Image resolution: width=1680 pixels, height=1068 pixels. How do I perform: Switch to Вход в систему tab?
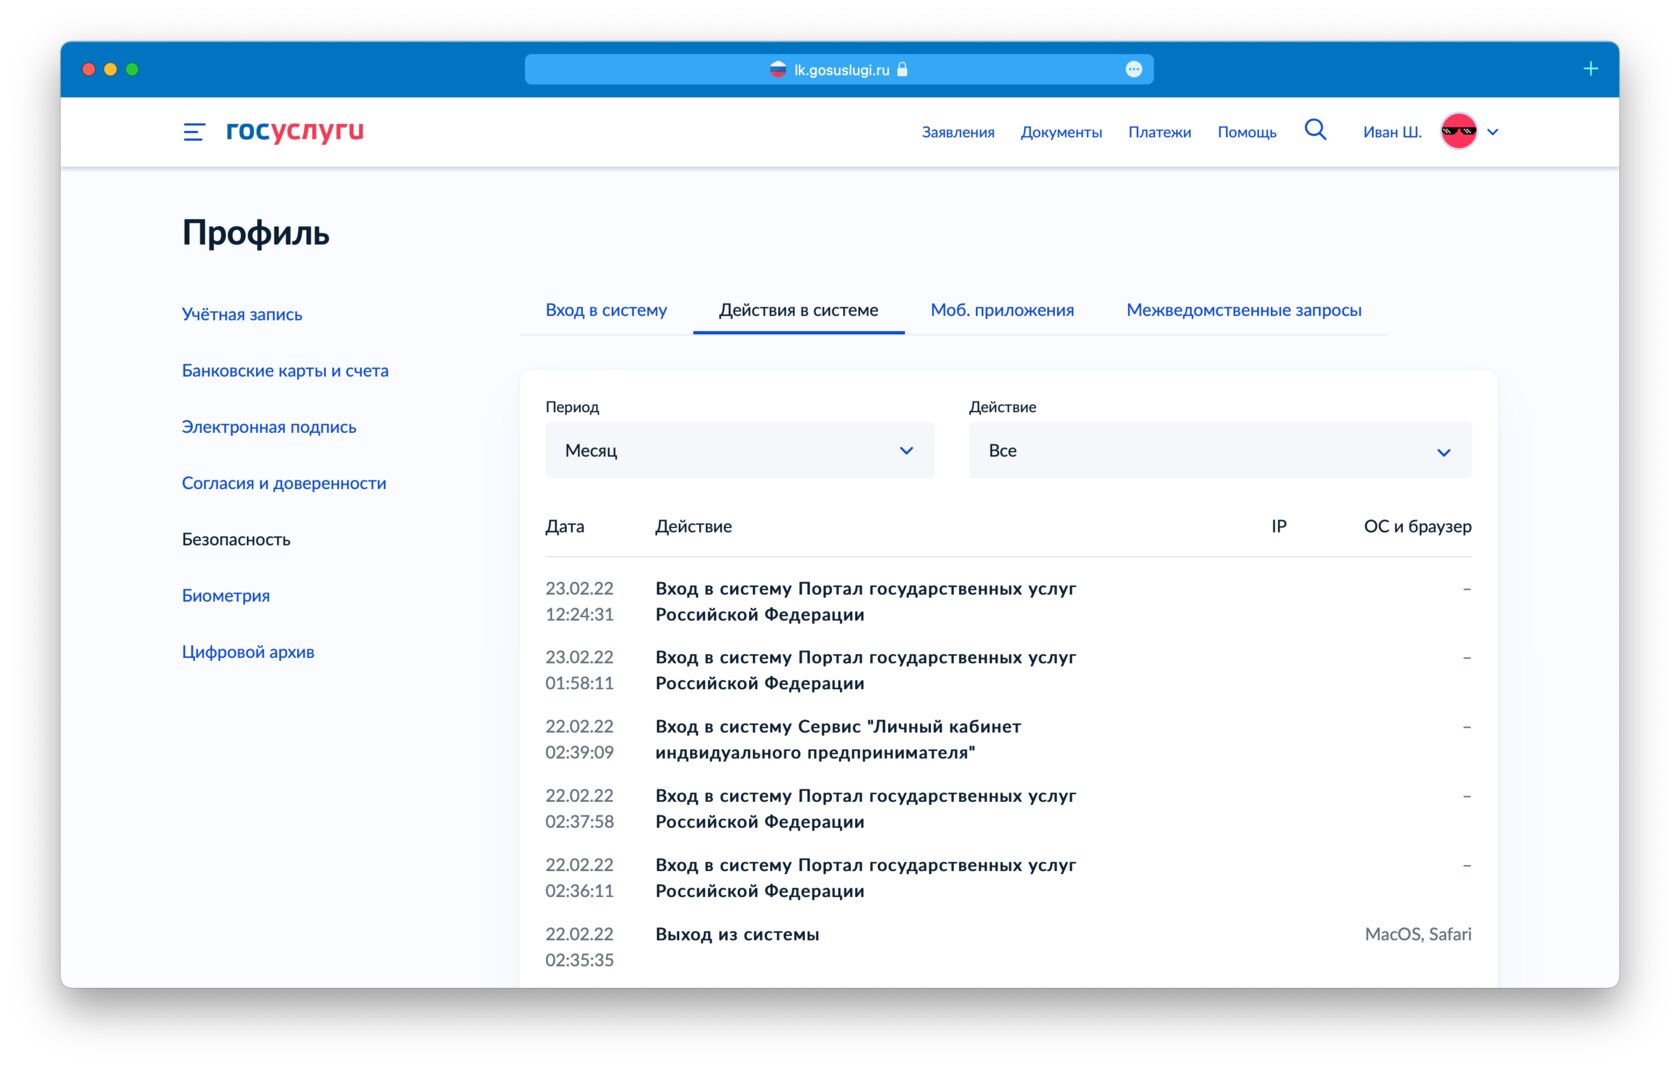606,310
